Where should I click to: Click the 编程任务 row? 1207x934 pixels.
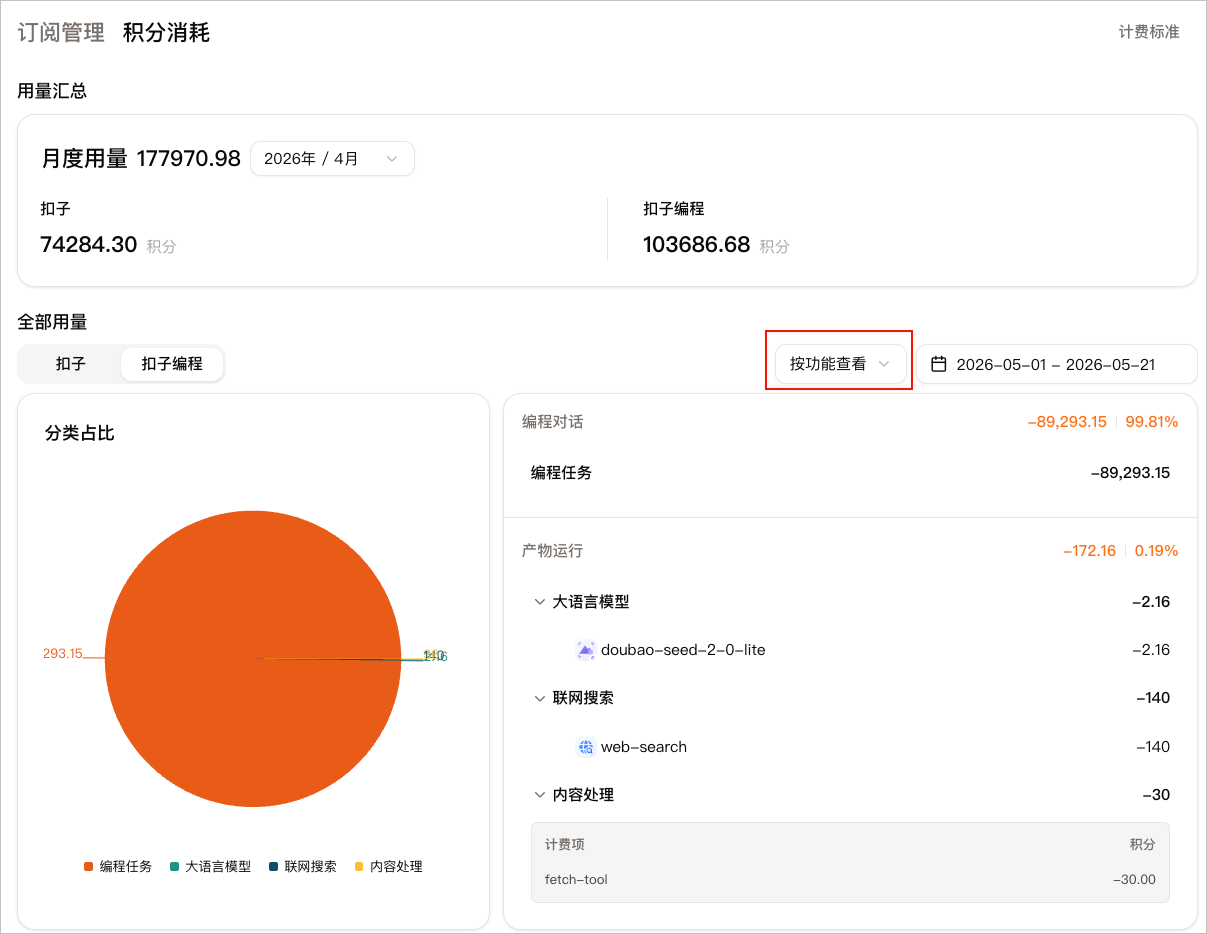(x=850, y=473)
